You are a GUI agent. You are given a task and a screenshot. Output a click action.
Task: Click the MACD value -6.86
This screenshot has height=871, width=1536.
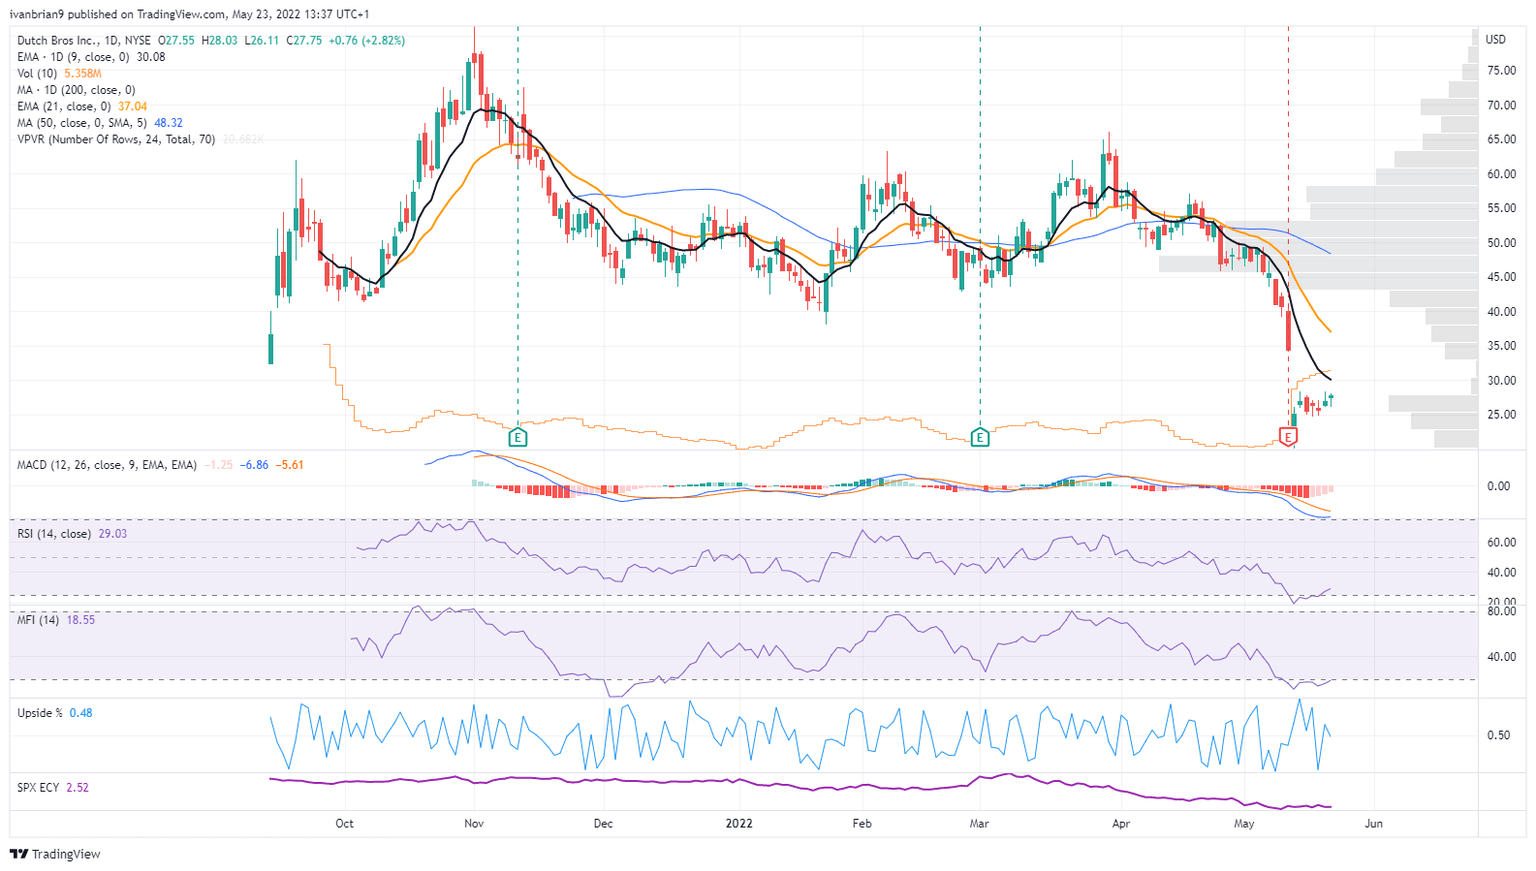point(253,465)
